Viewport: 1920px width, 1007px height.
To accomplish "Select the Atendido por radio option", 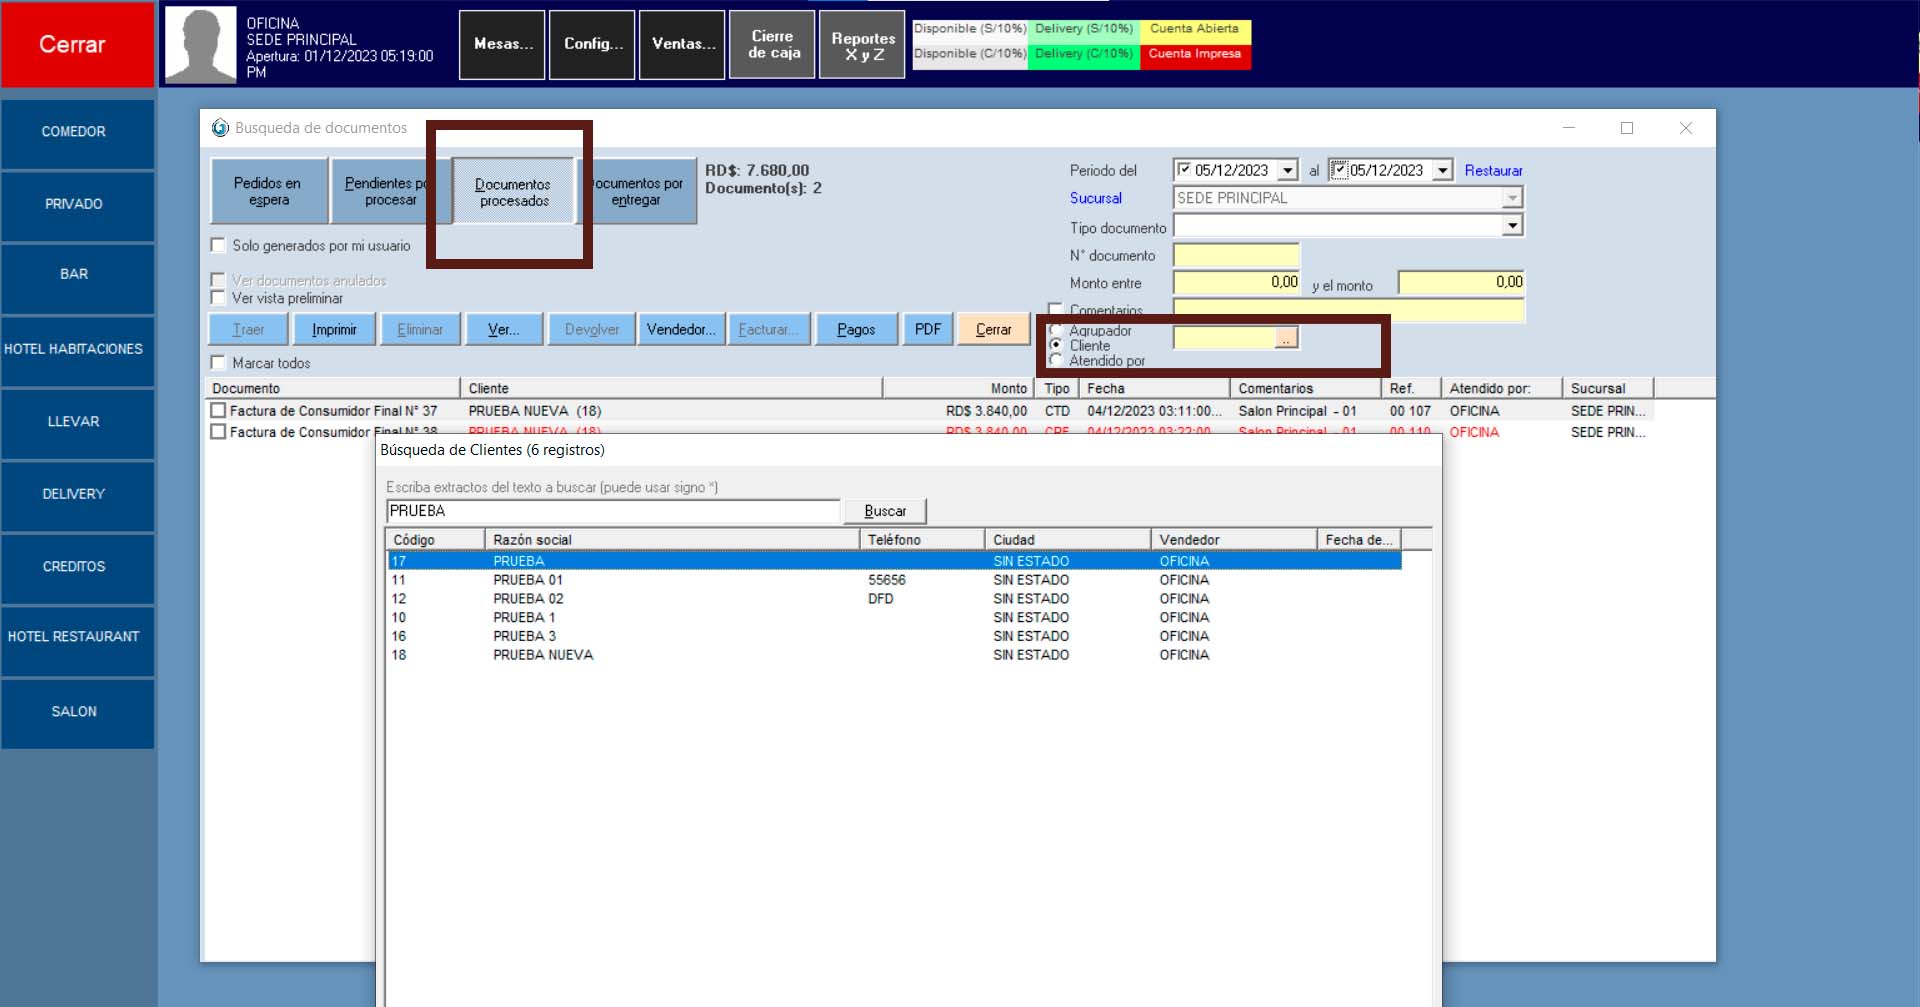I will pos(1056,360).
